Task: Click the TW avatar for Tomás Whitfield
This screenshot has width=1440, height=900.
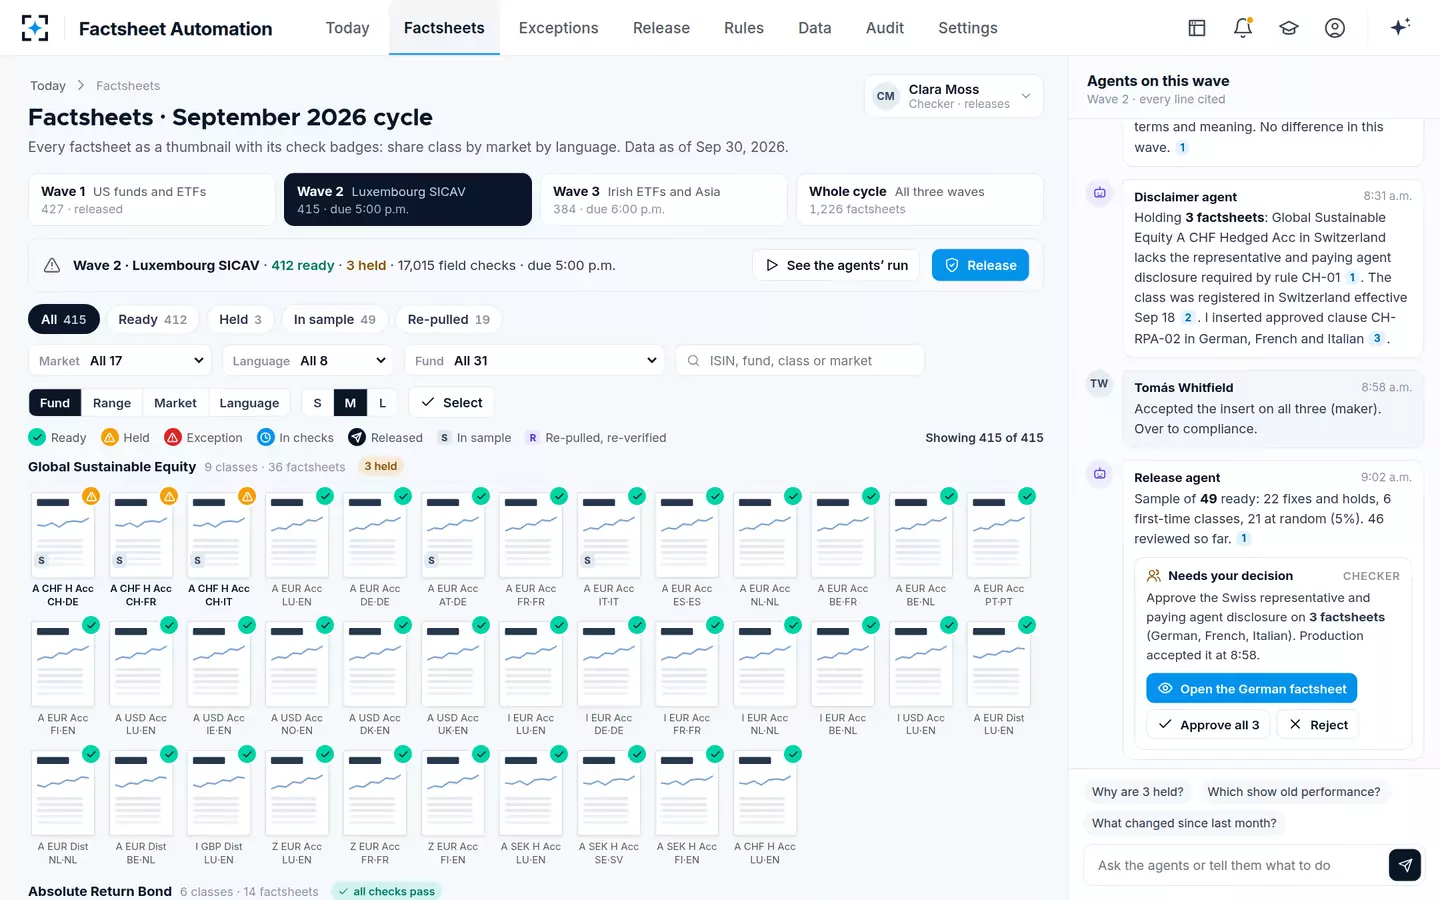Action: [x=1100, y=384]
